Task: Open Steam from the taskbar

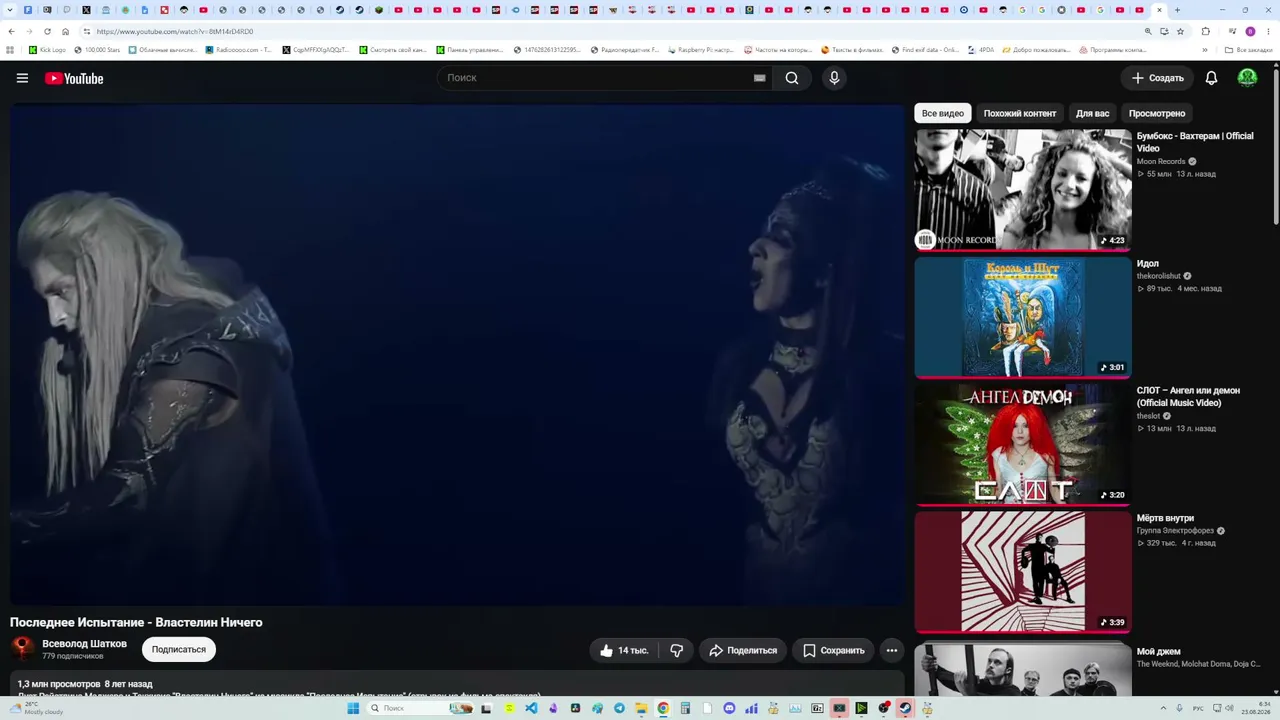Action: pyautogui.click(x=905, y=708)
